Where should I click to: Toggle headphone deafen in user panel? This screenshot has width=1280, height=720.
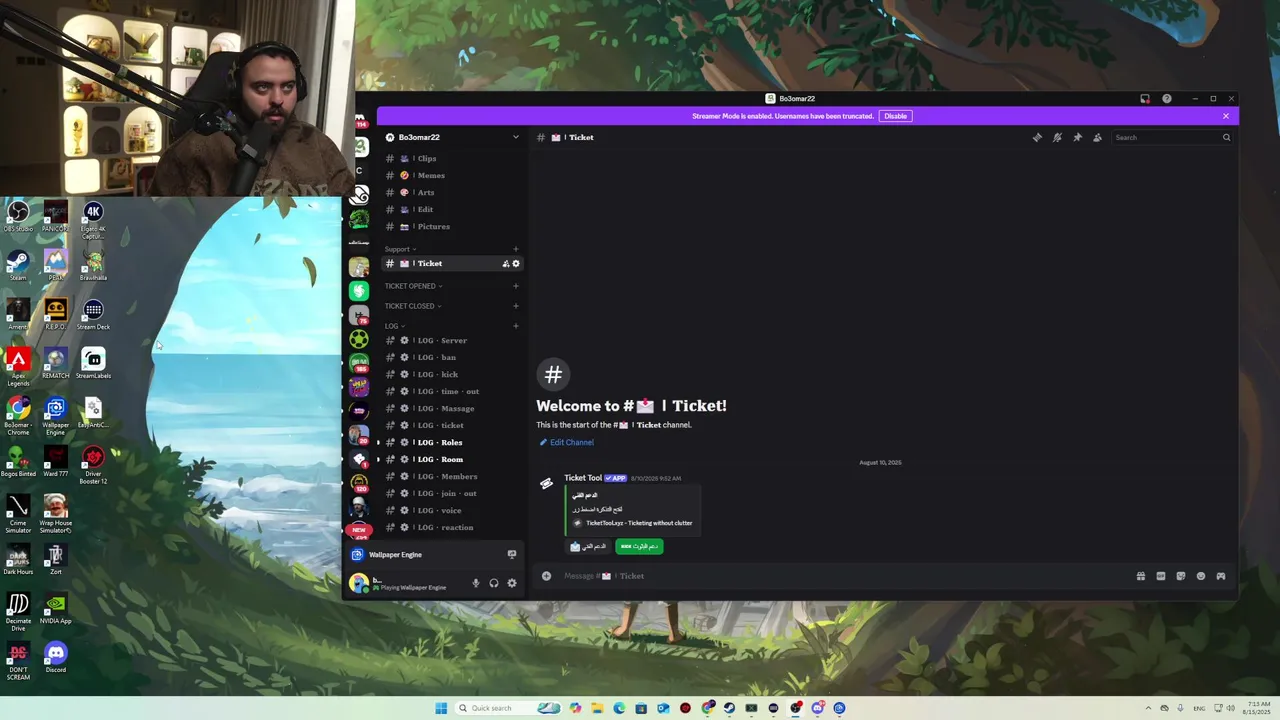494,583
